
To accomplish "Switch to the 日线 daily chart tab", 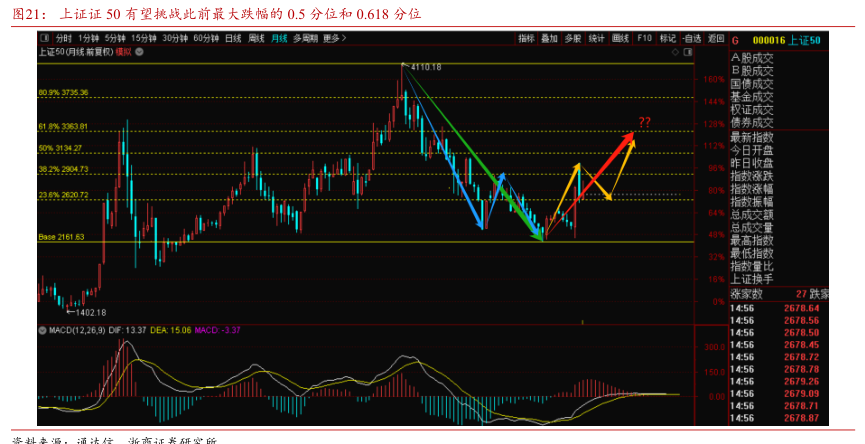I will tap(232, 38).
